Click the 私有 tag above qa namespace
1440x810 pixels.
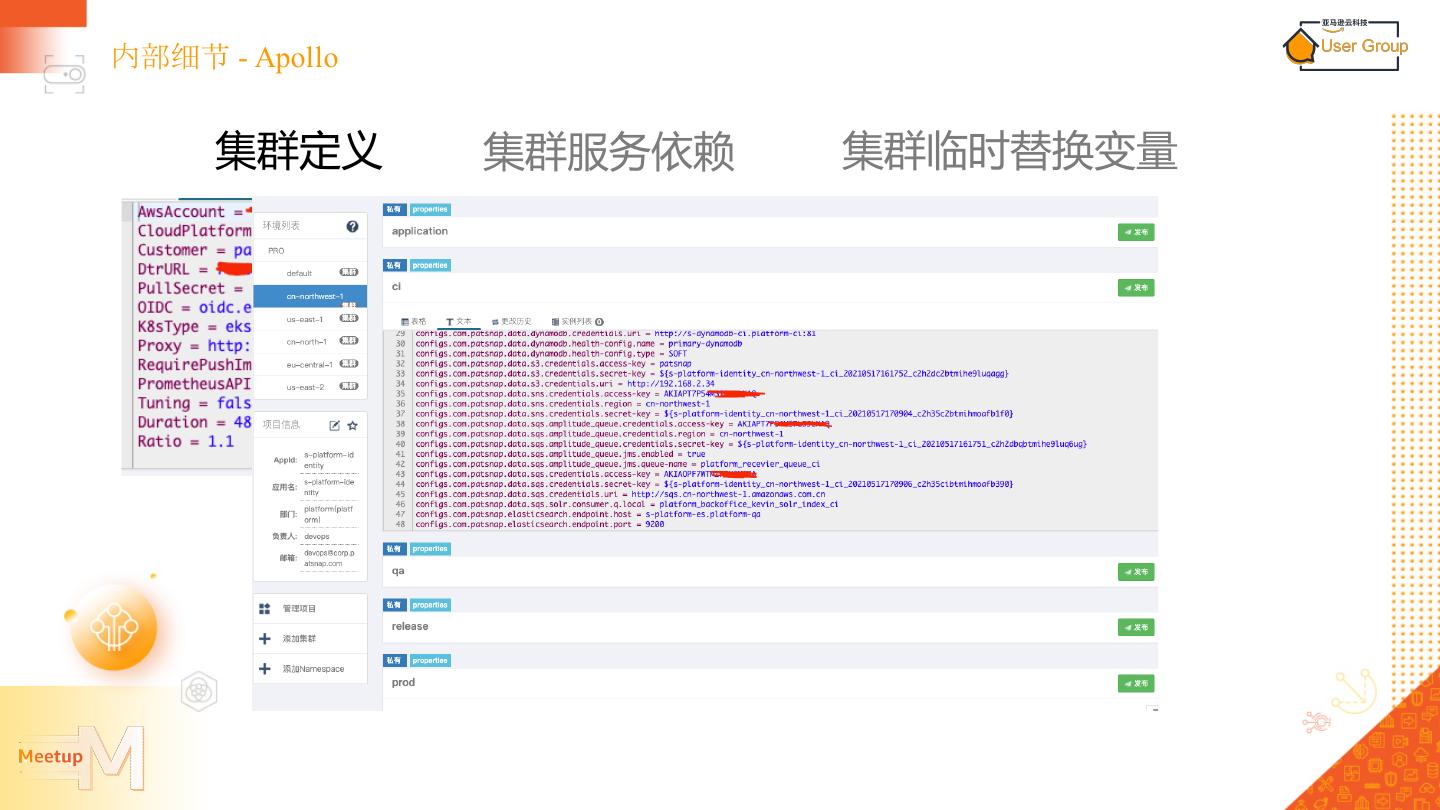394,548
